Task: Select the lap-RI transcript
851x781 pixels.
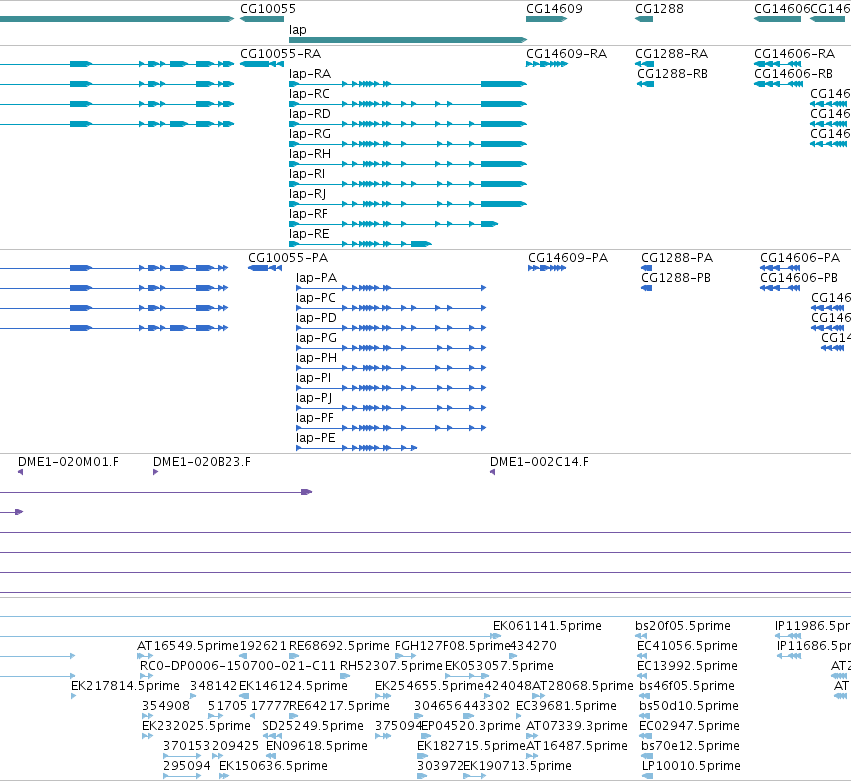Action: pyautogui.click(x=408, y=184)
